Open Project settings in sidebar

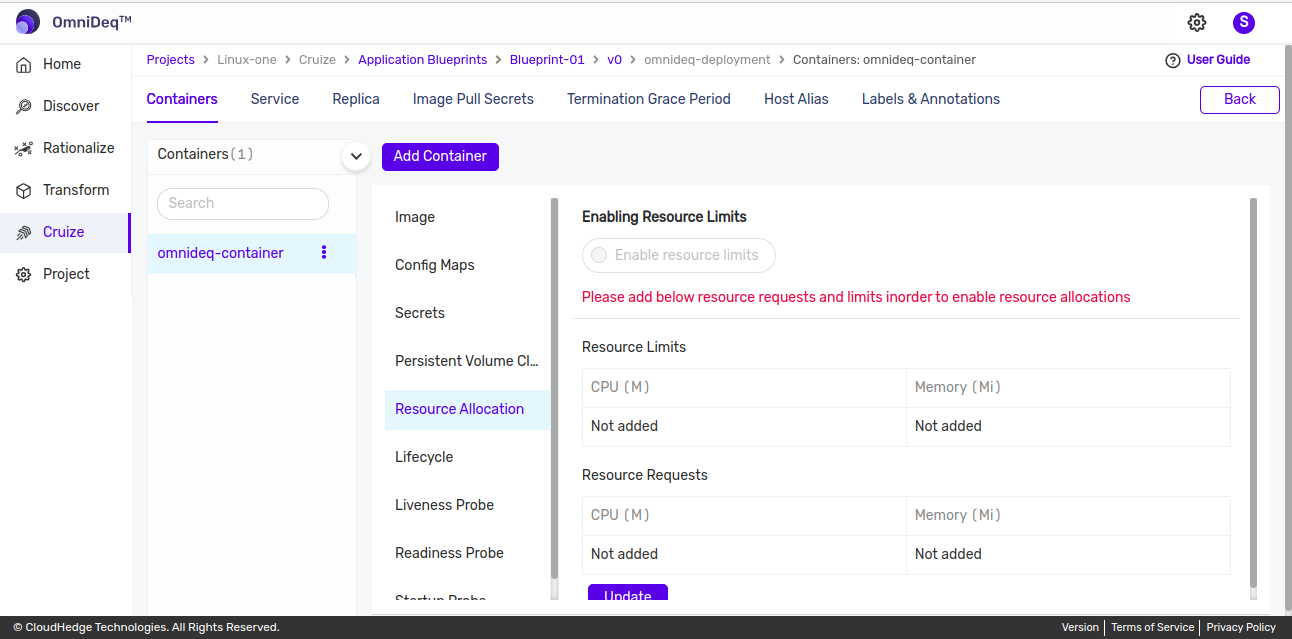click(x=66, y=274)
